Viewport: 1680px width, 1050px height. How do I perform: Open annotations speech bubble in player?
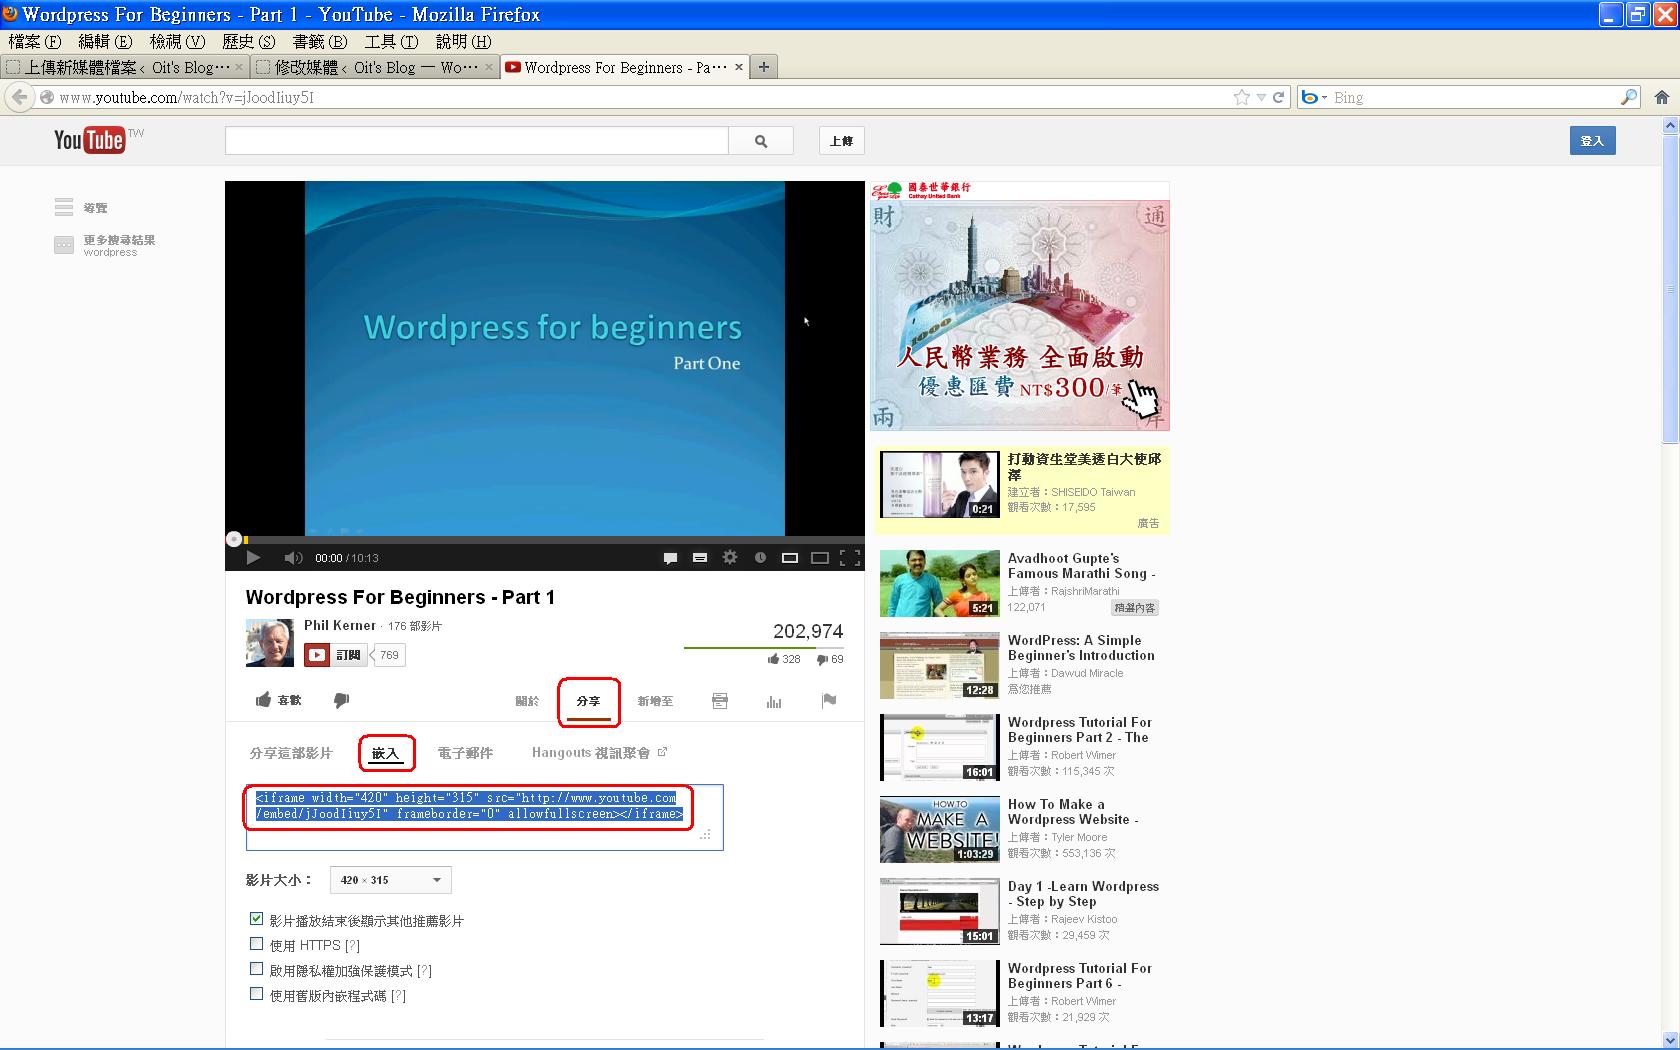(670, 558)
